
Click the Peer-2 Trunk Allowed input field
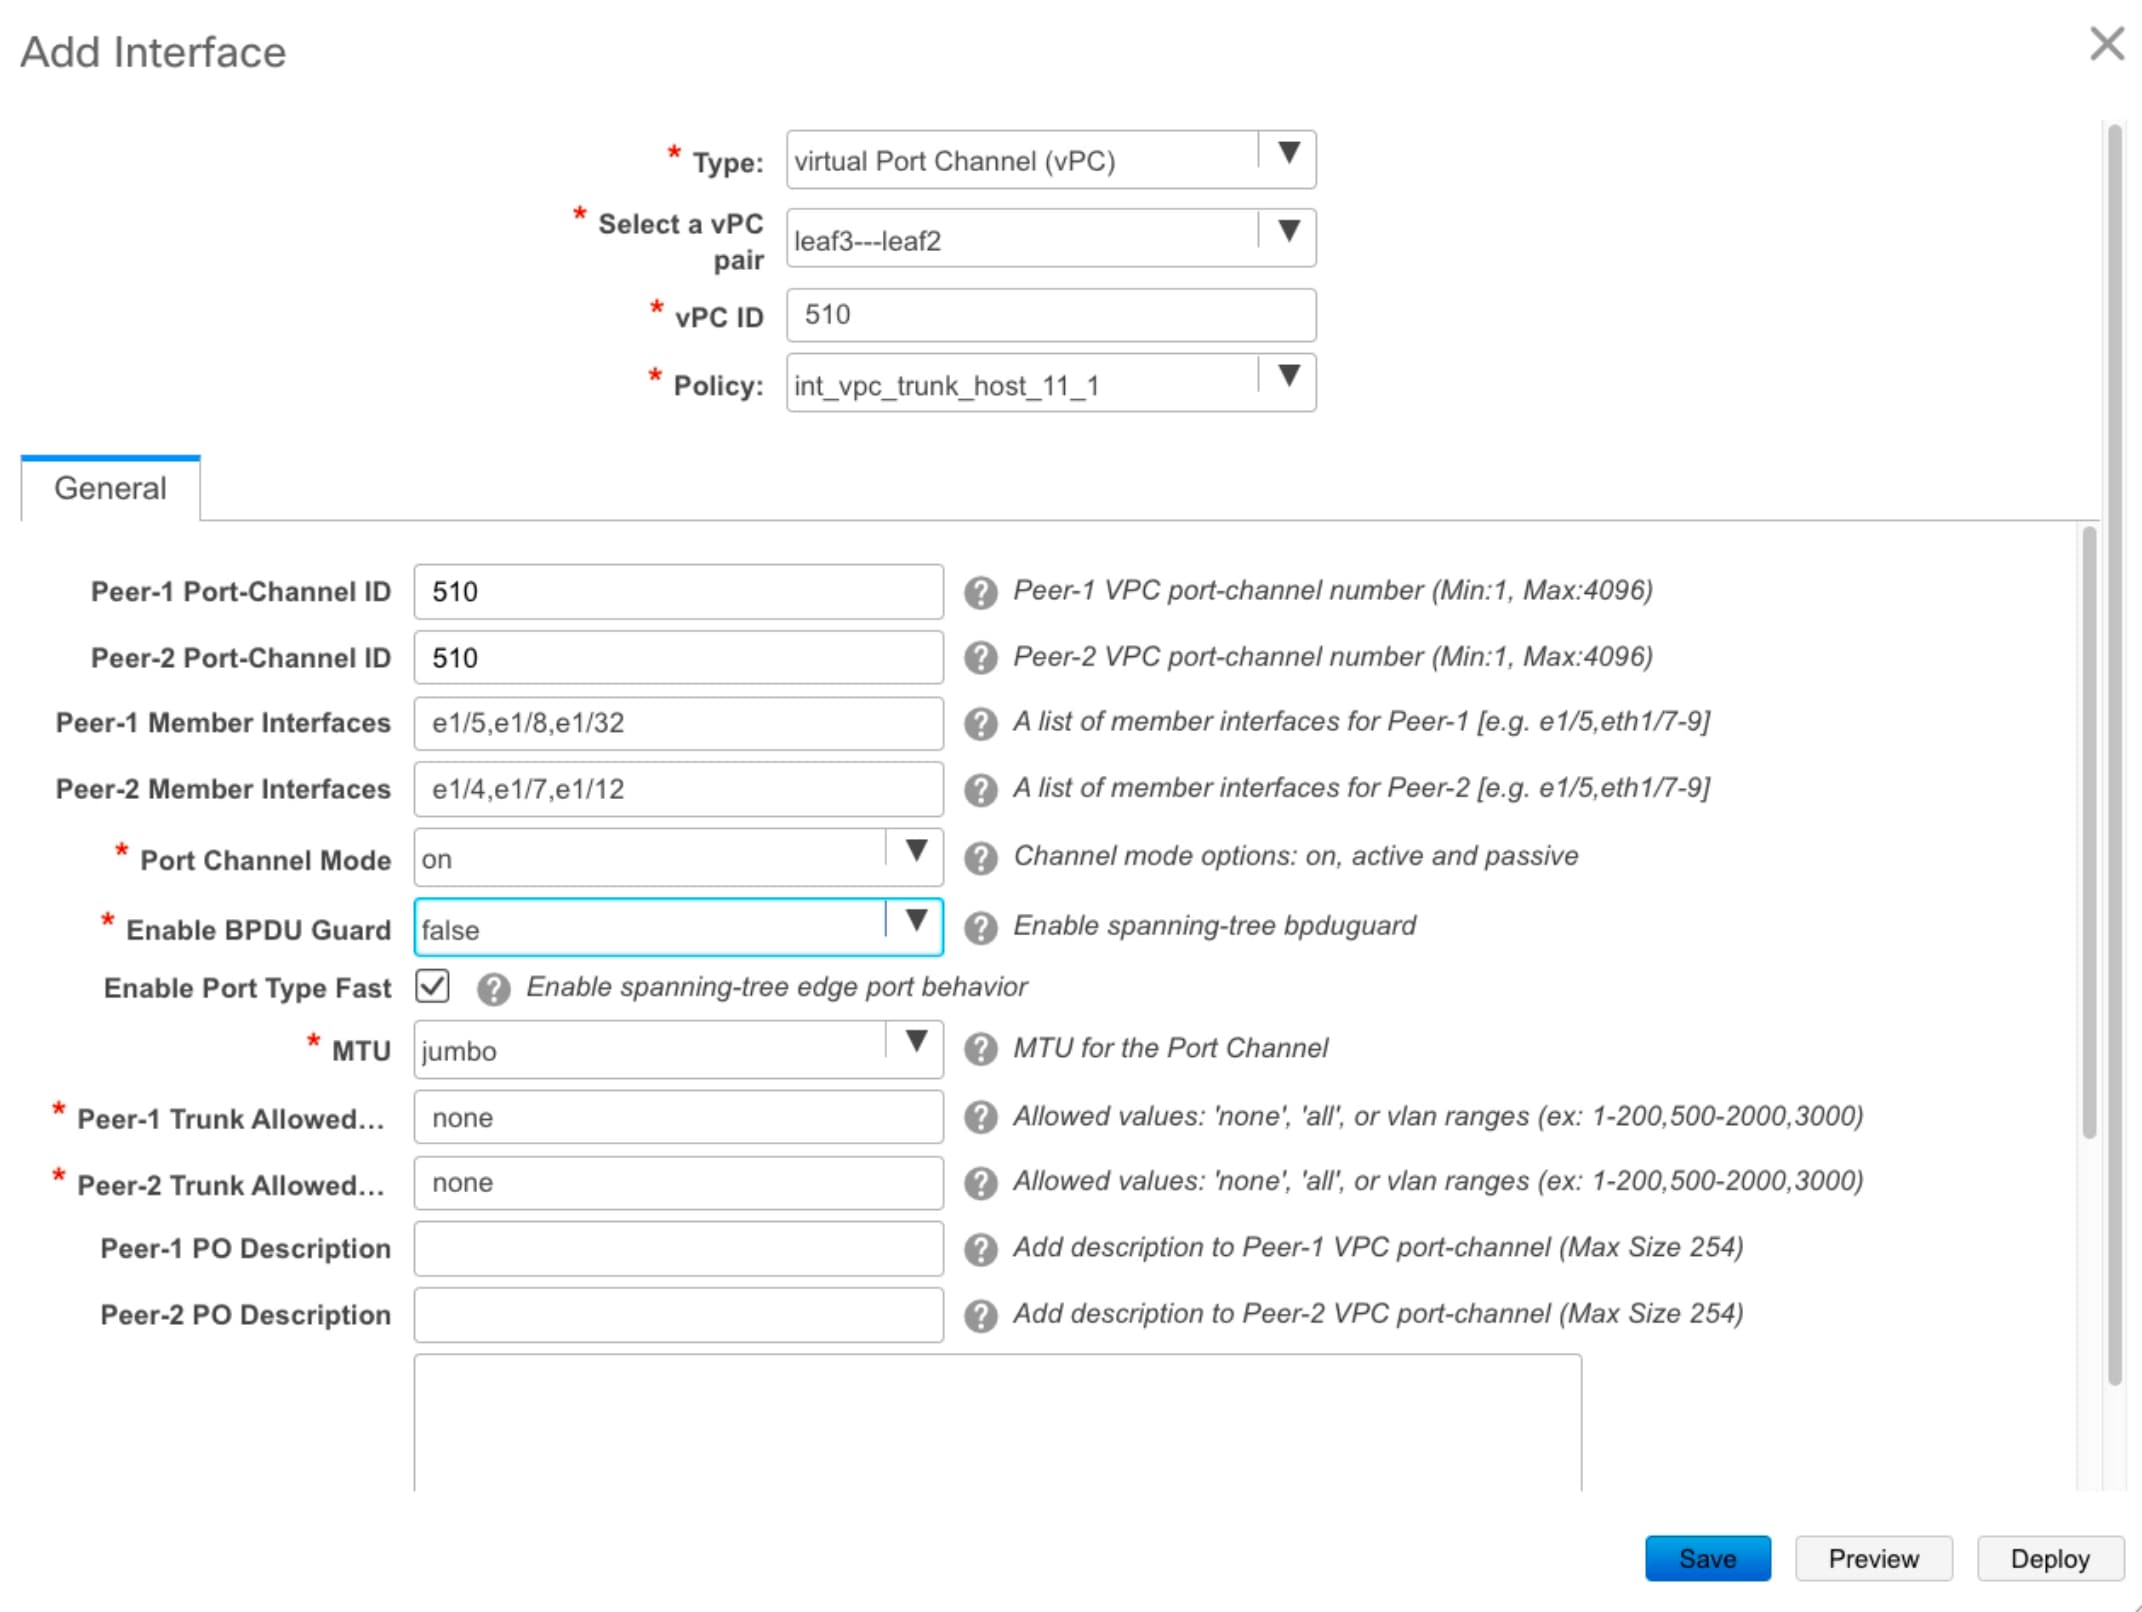click(678, 1183)
